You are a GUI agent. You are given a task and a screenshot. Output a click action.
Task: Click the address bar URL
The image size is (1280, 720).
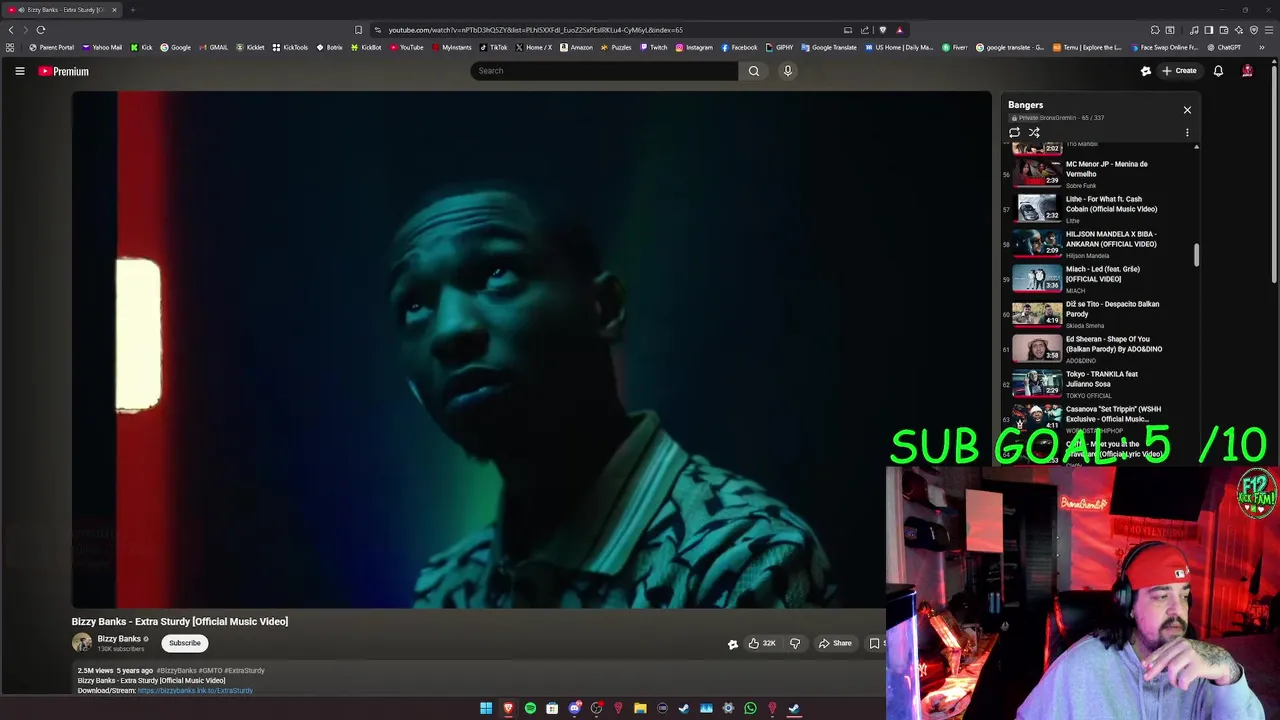(x=535, y=30)
